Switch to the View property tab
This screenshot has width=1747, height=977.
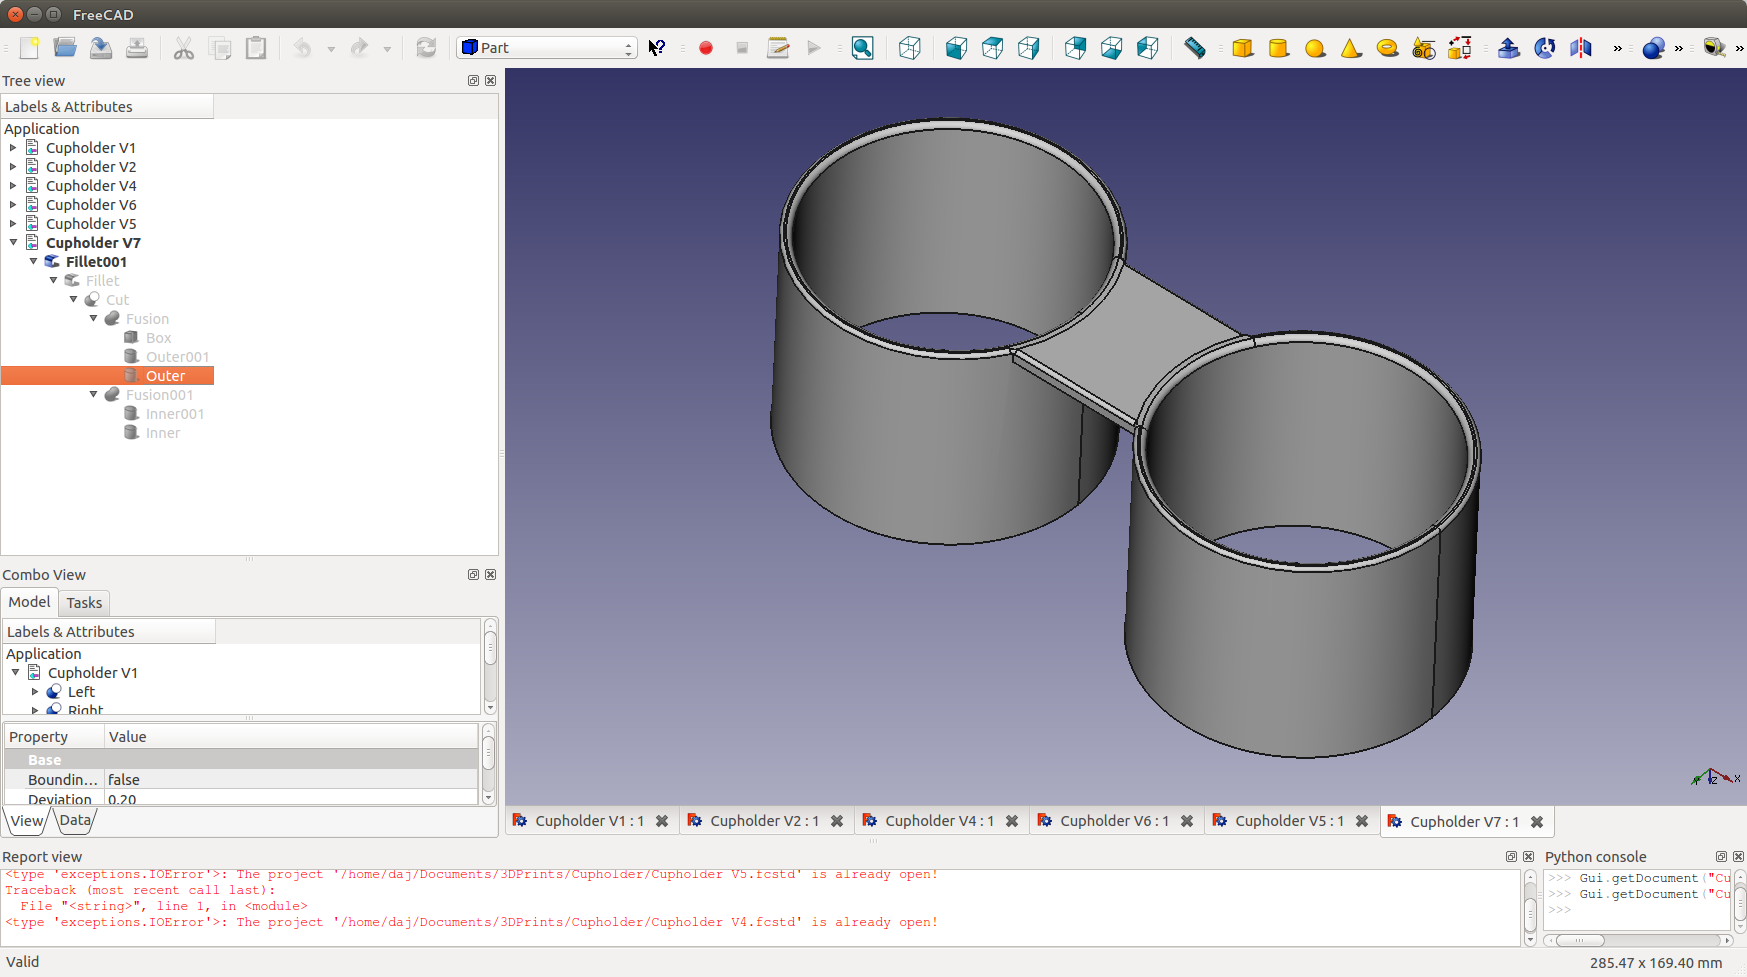pyautogui.click(x=27, y=821)
